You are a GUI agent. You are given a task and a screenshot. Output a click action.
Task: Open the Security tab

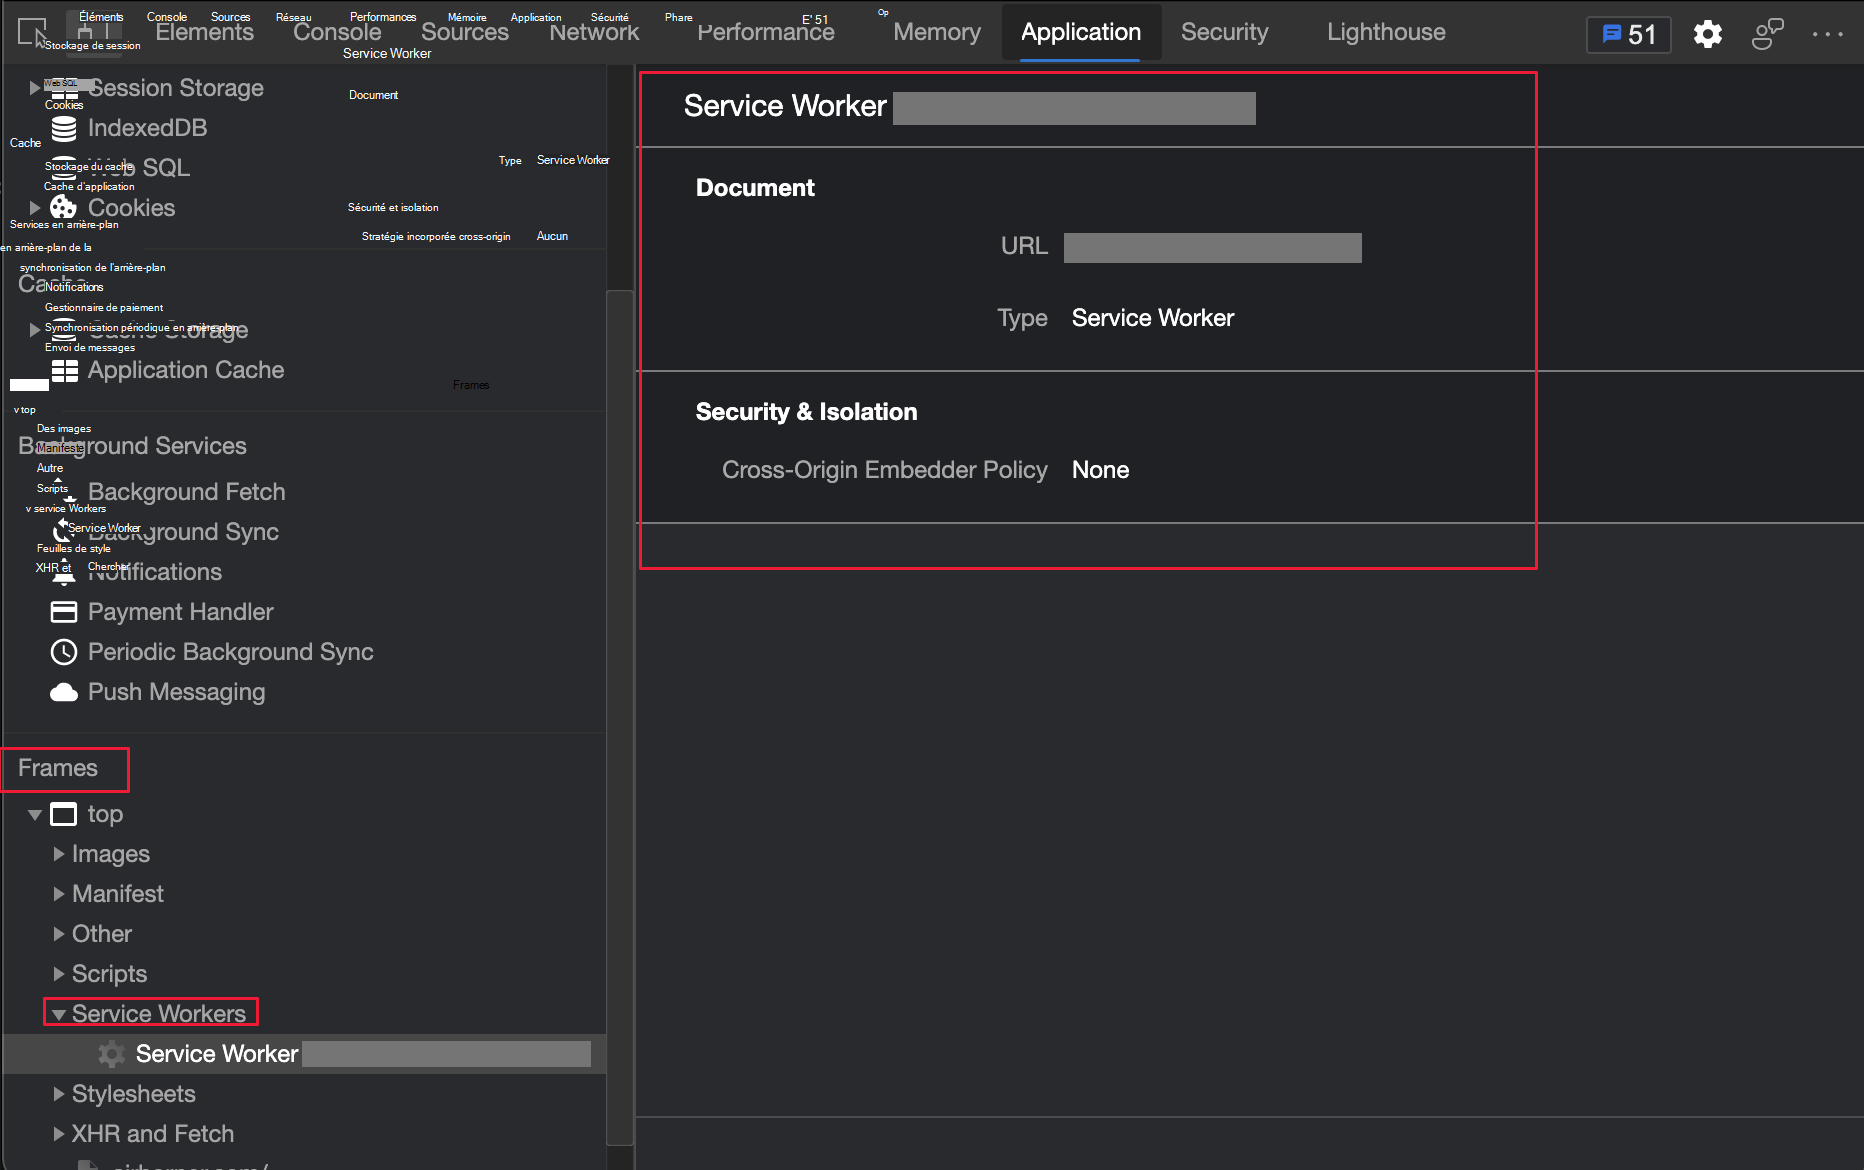(1225, 32)
